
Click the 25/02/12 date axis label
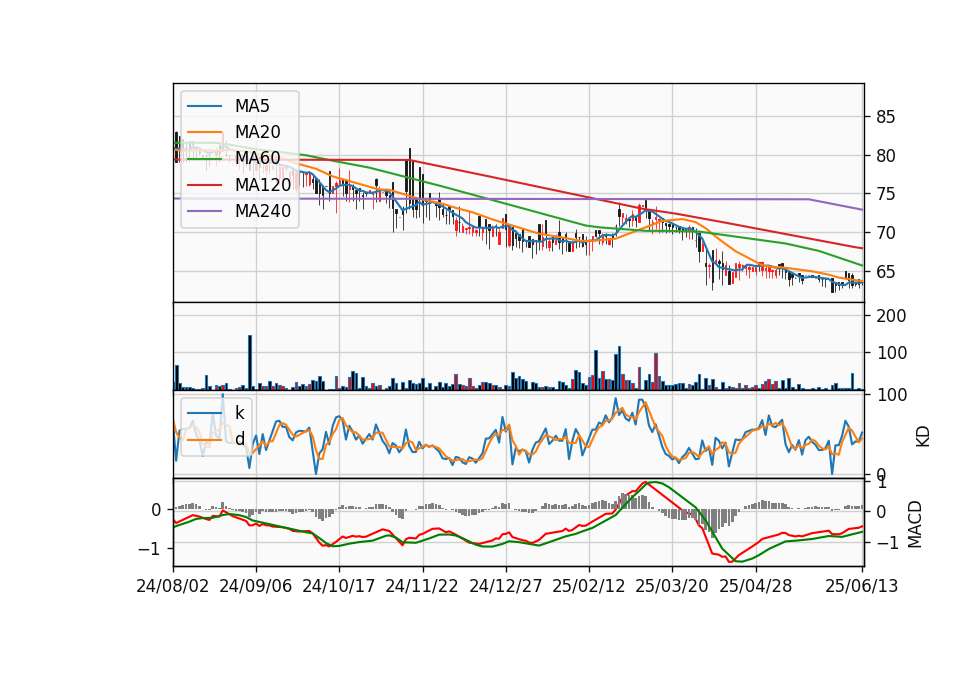(589, 586)
